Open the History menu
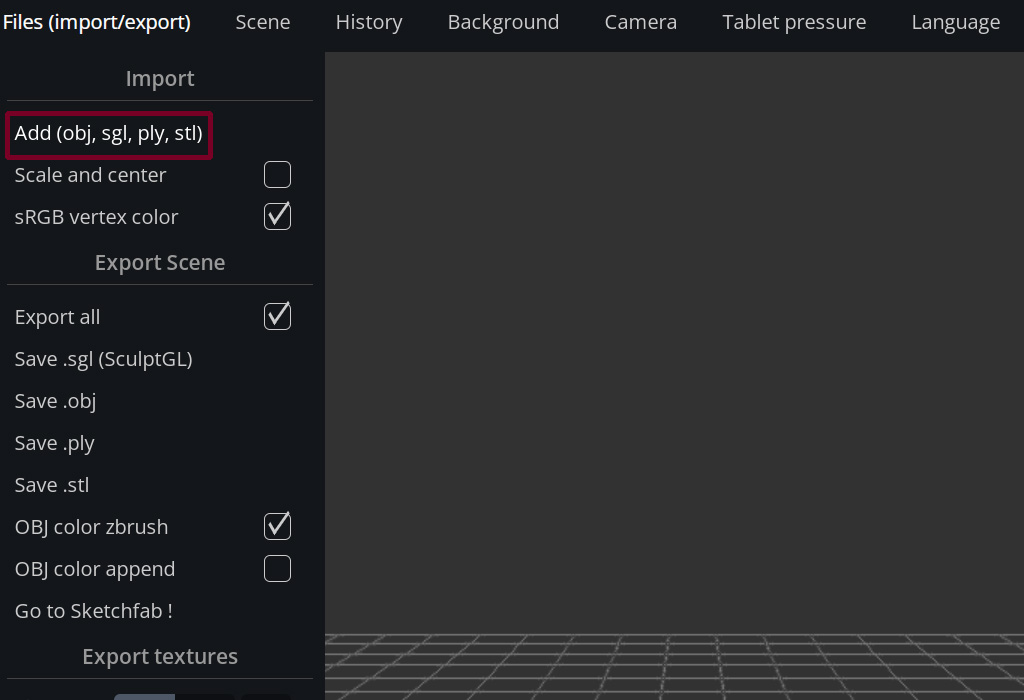1024x700 pixels. [369, 22]
